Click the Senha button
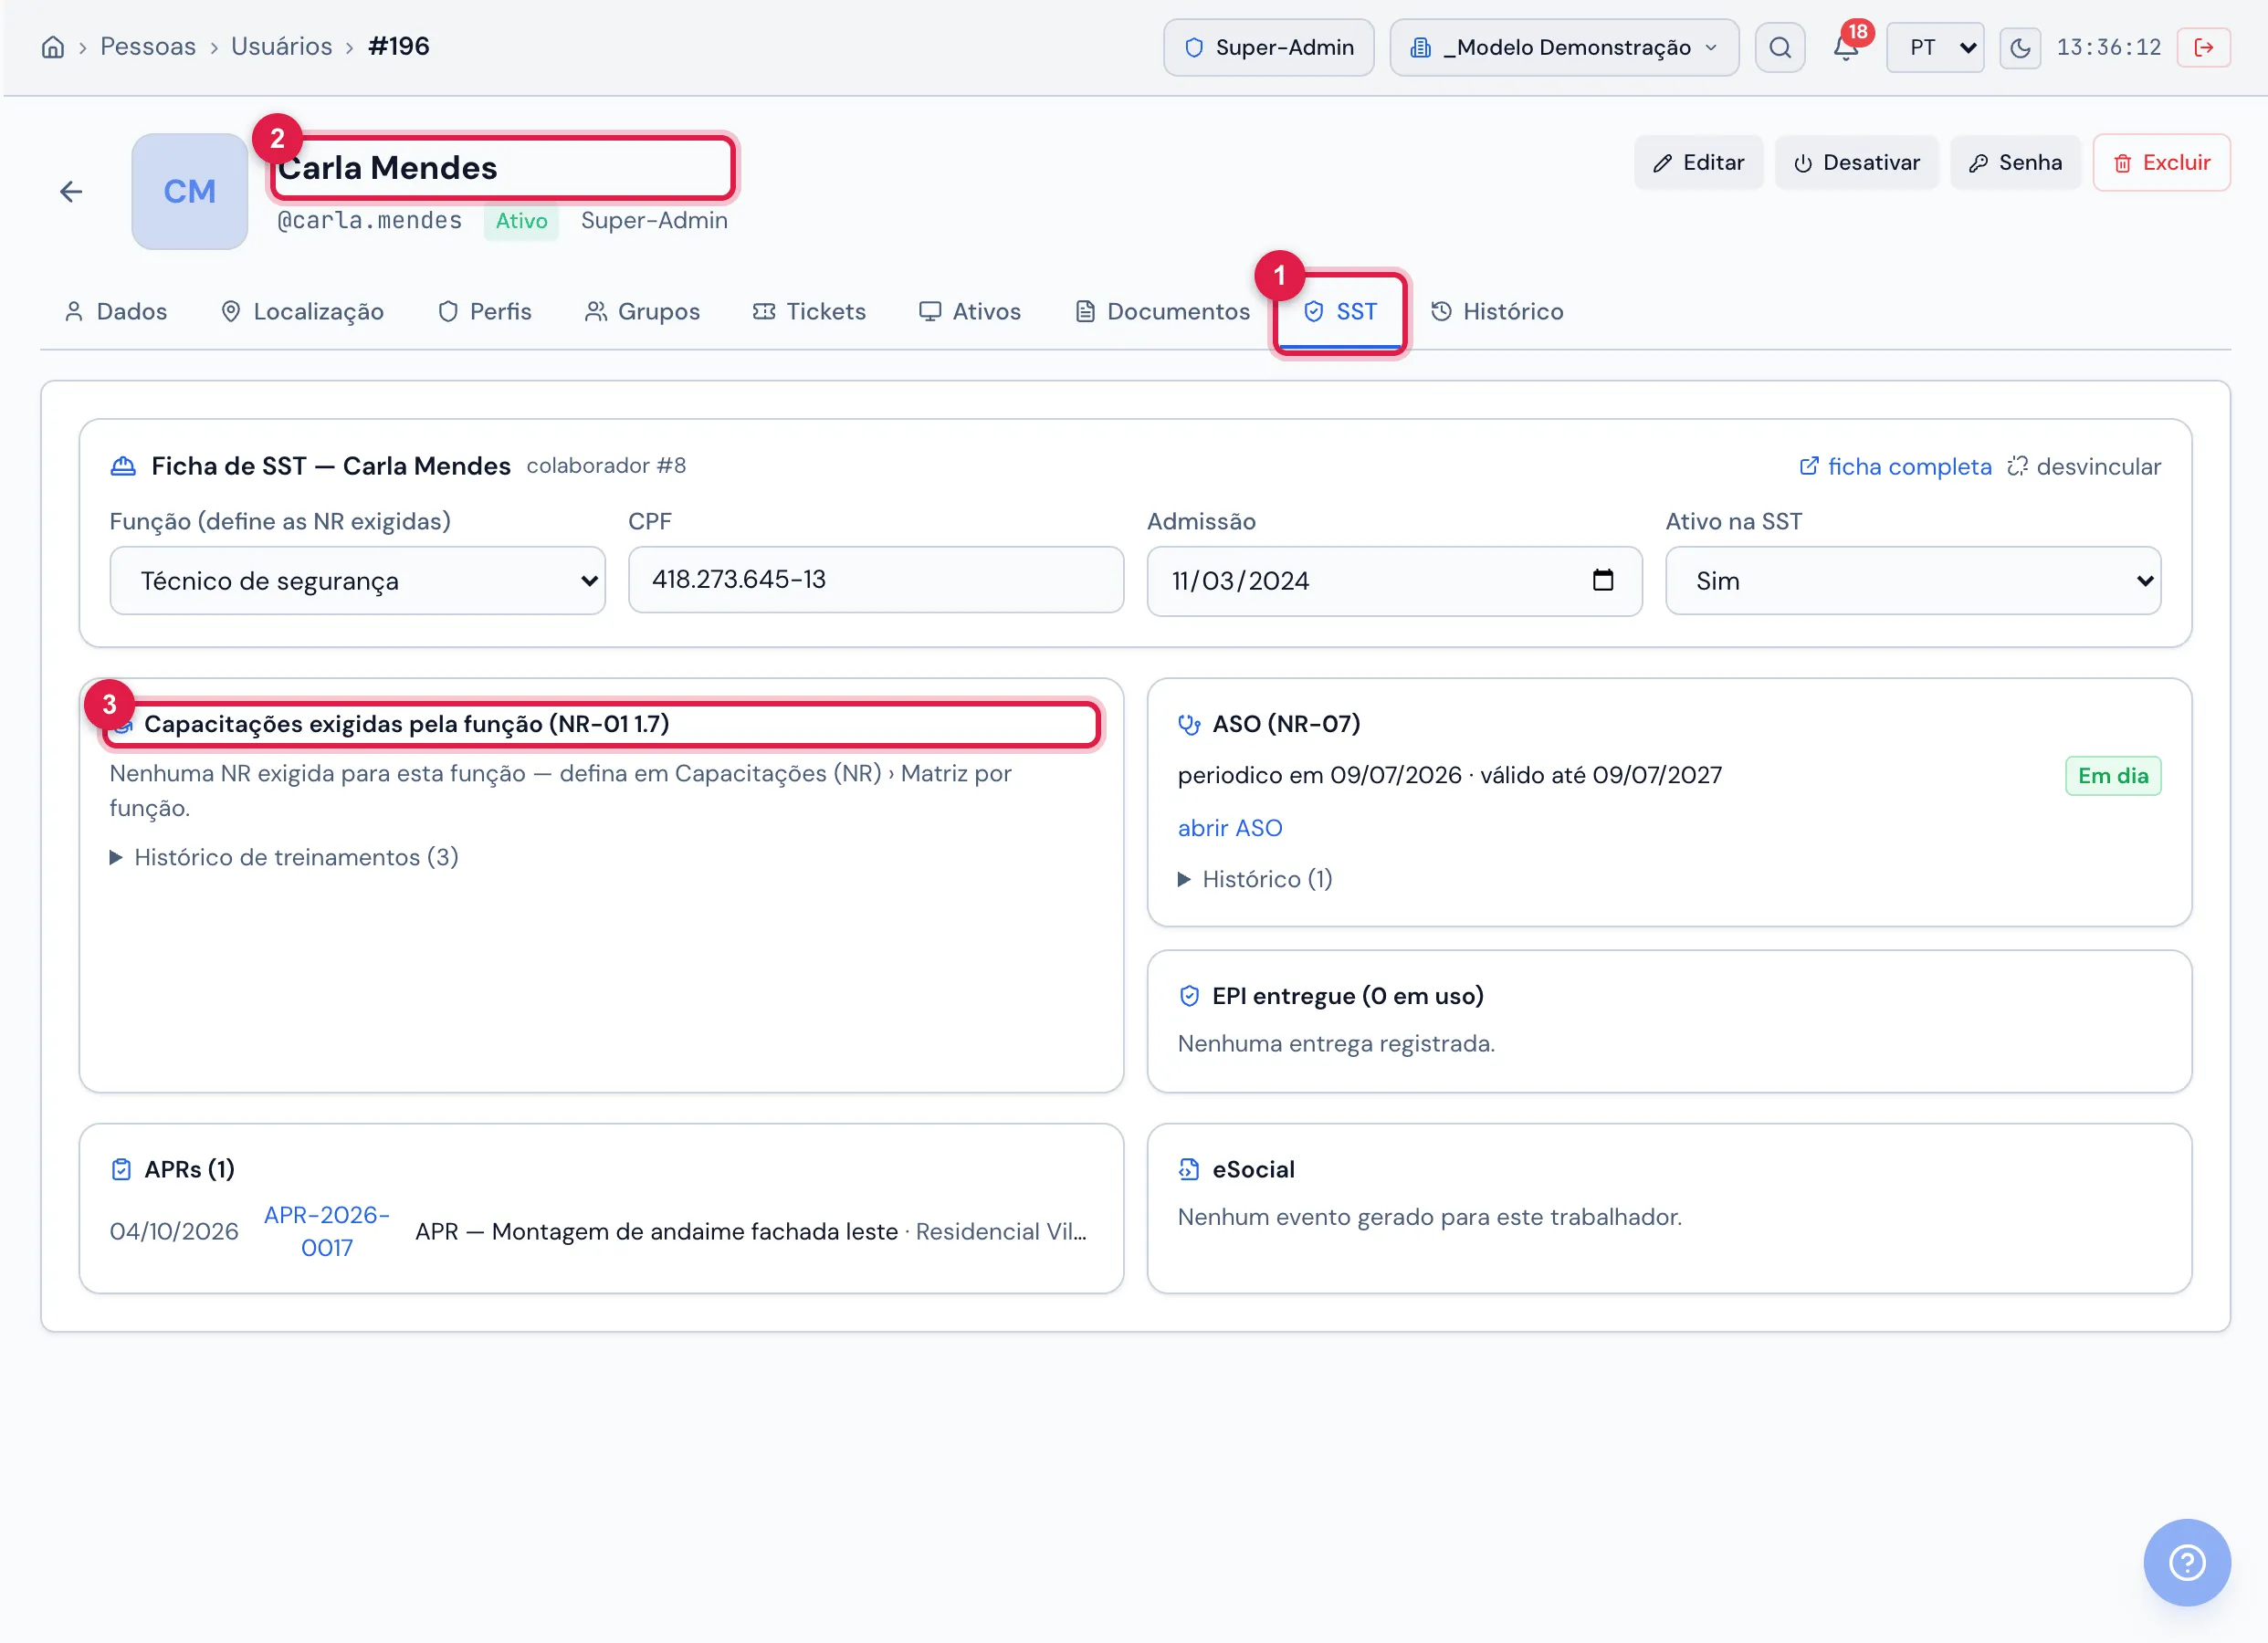This screenshot has width=2268, height=1643. (x=2016, y=162)
